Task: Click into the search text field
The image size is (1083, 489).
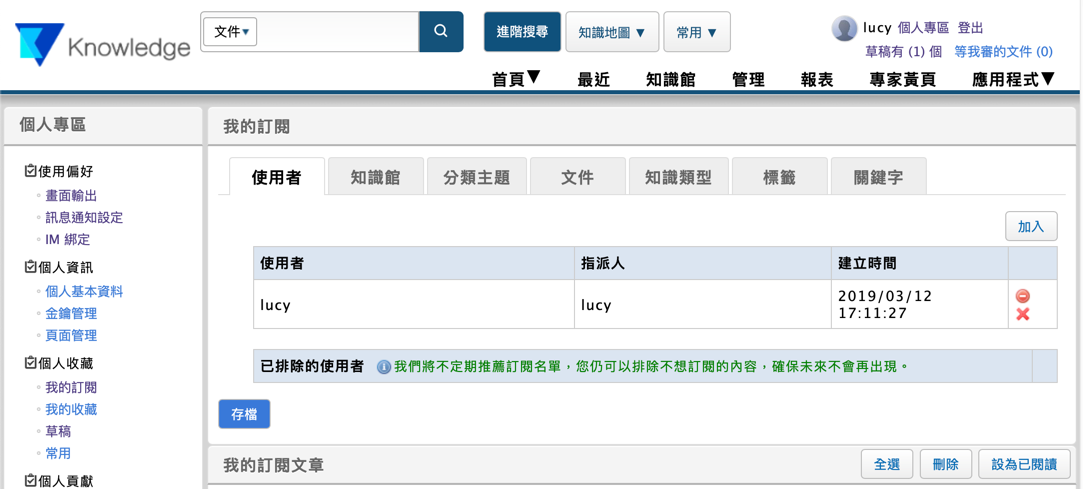Action: click(338, 32)
